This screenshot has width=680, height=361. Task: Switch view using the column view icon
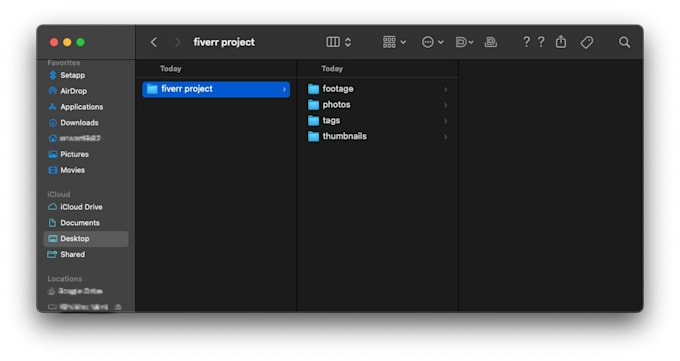(333, 42)
